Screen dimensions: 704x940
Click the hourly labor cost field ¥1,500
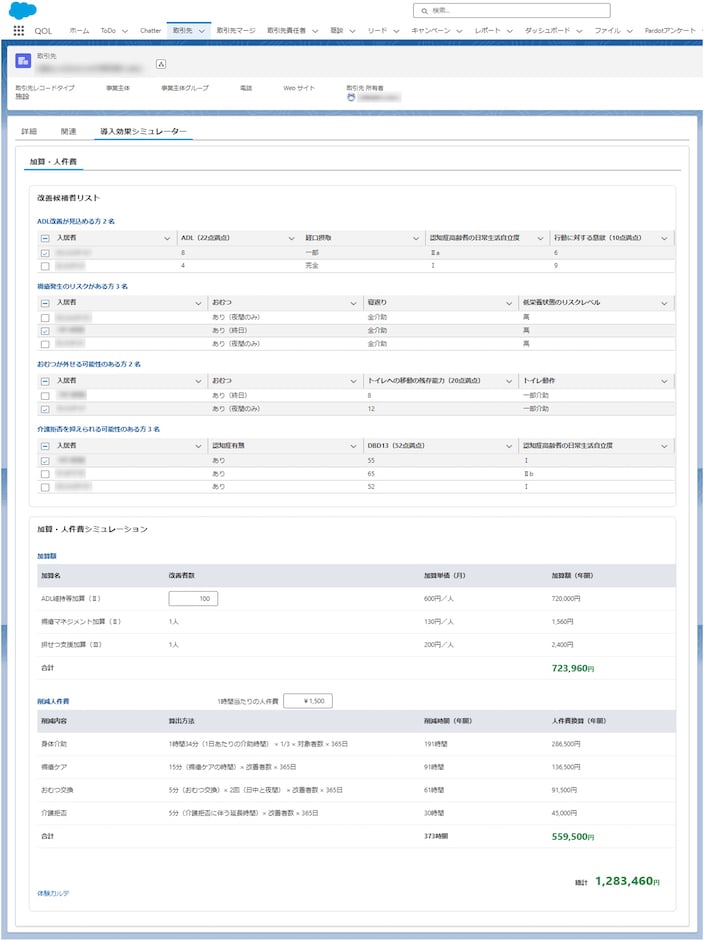308,701
